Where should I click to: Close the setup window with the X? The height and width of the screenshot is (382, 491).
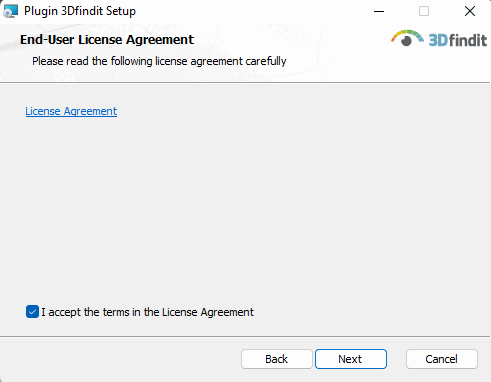click(x=470, y=11)
